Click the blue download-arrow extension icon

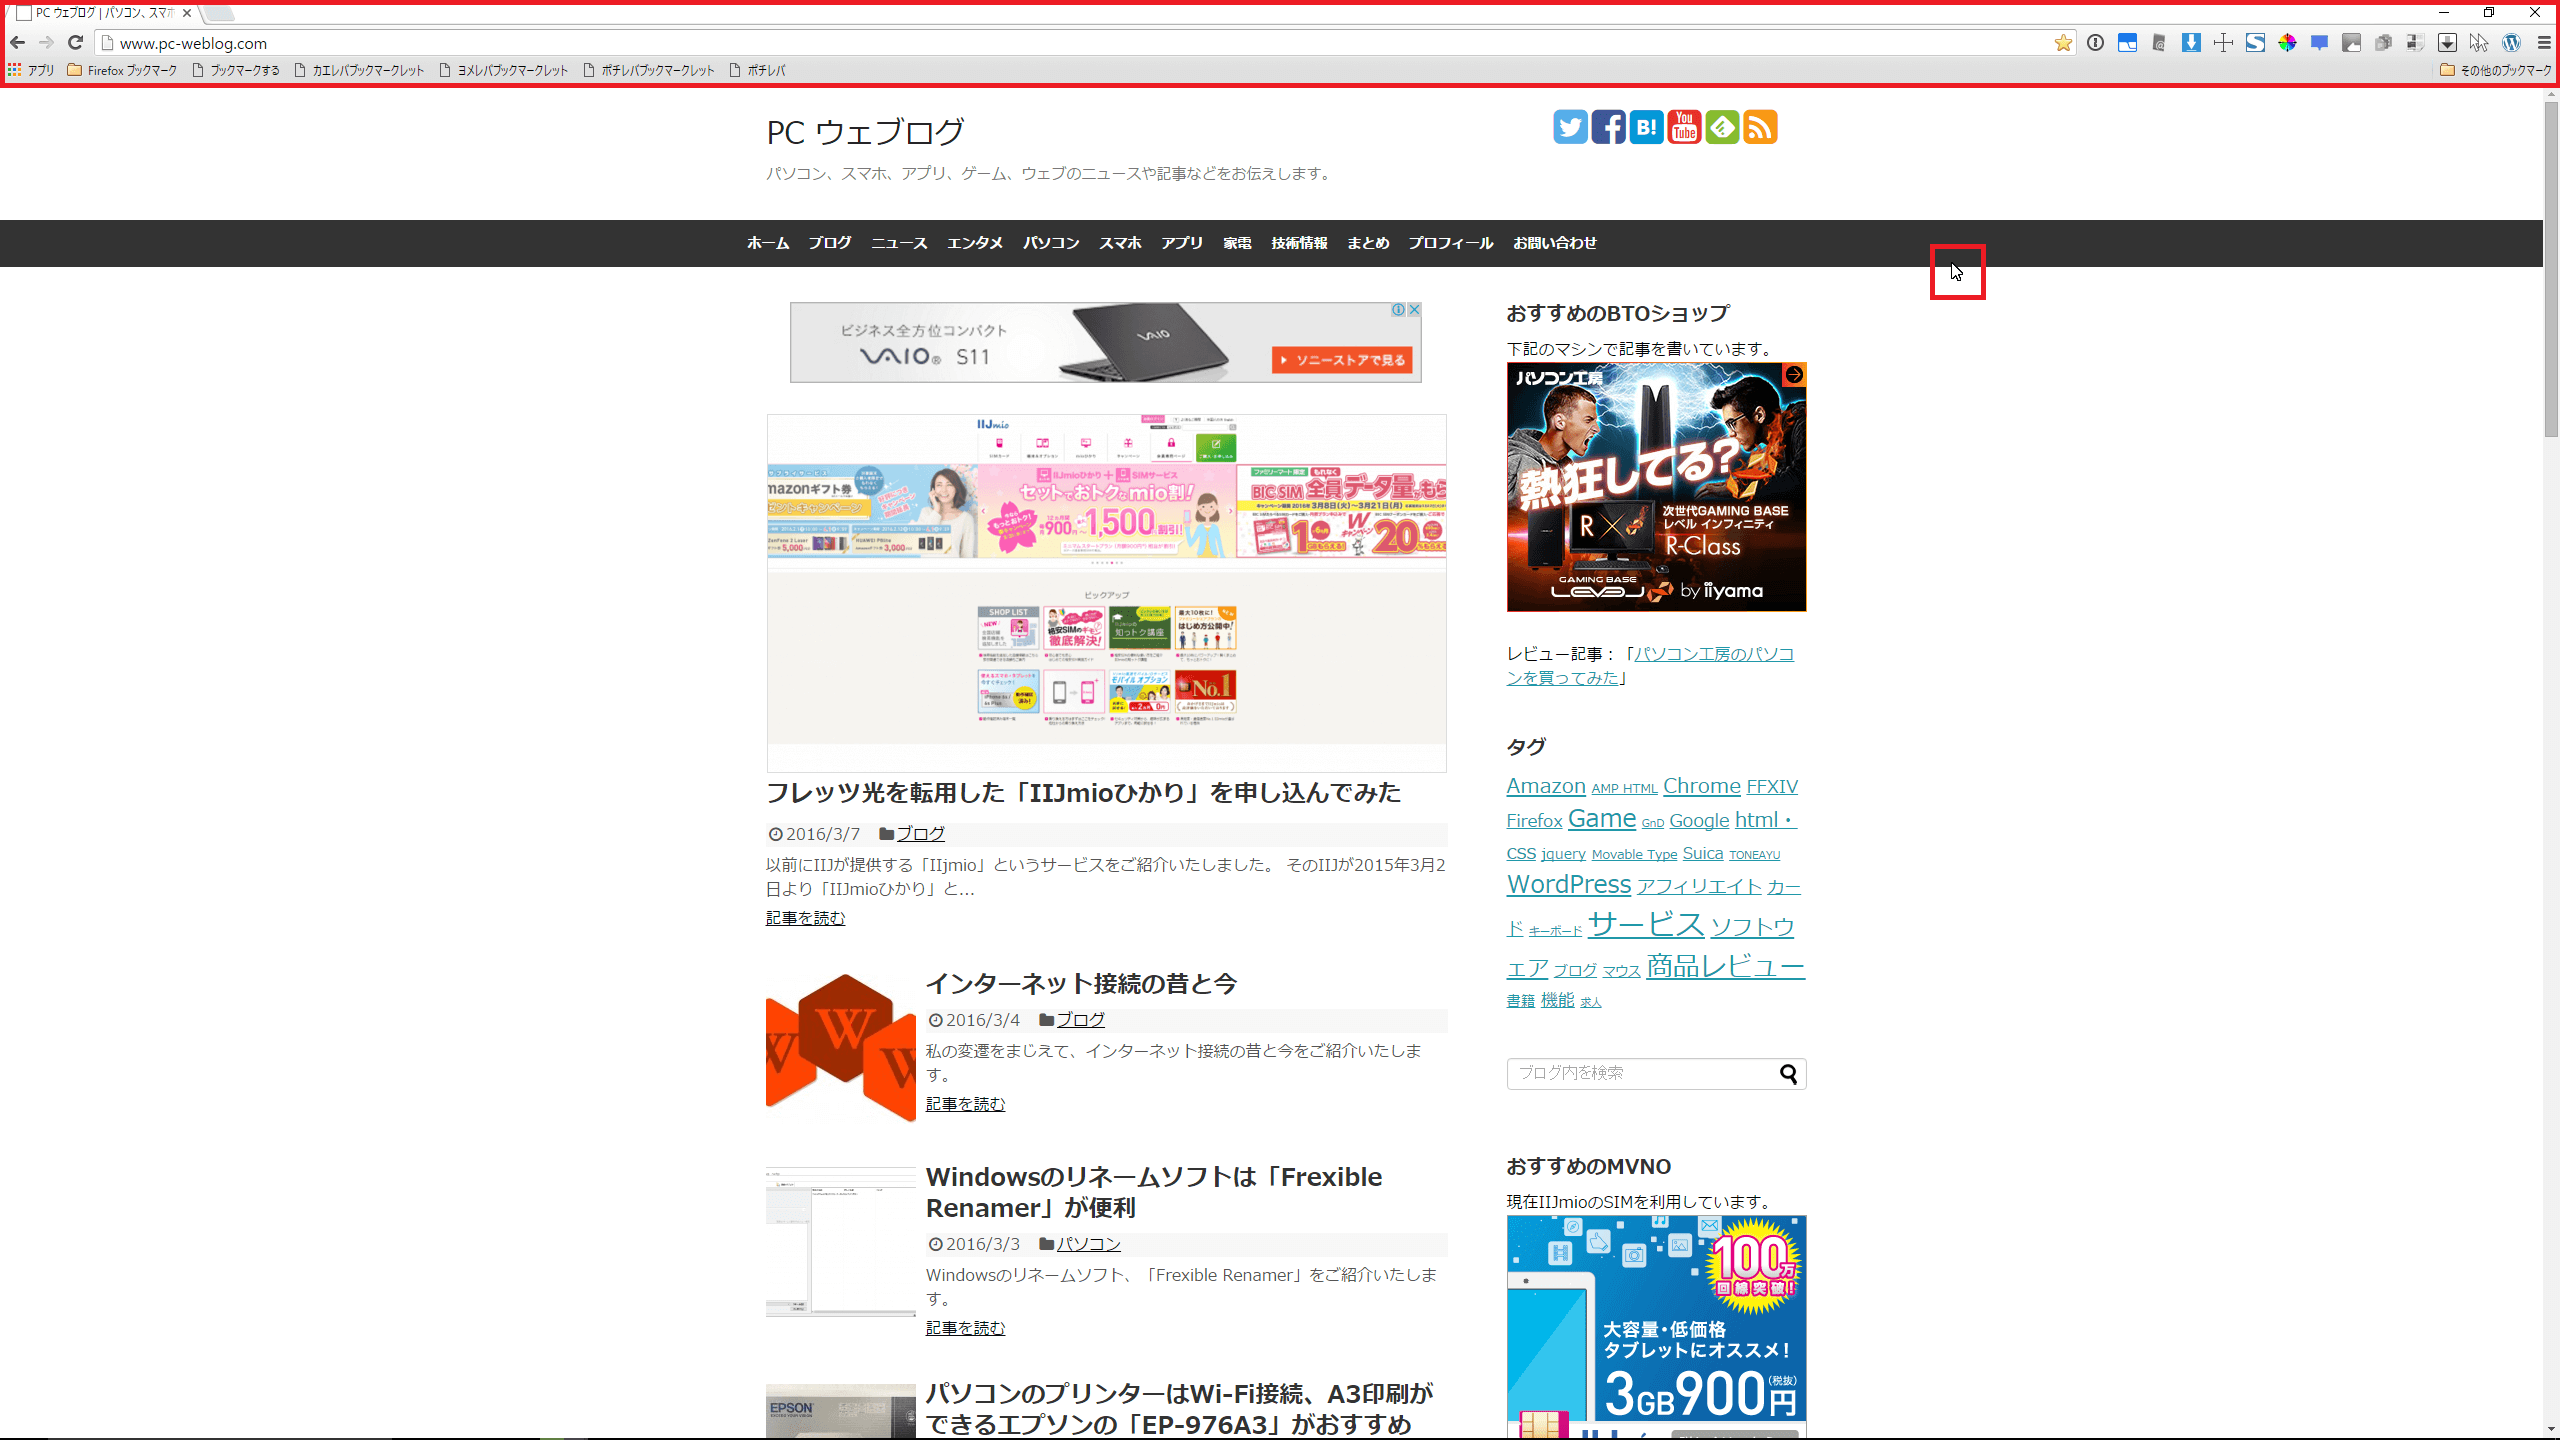point(2191,43)
